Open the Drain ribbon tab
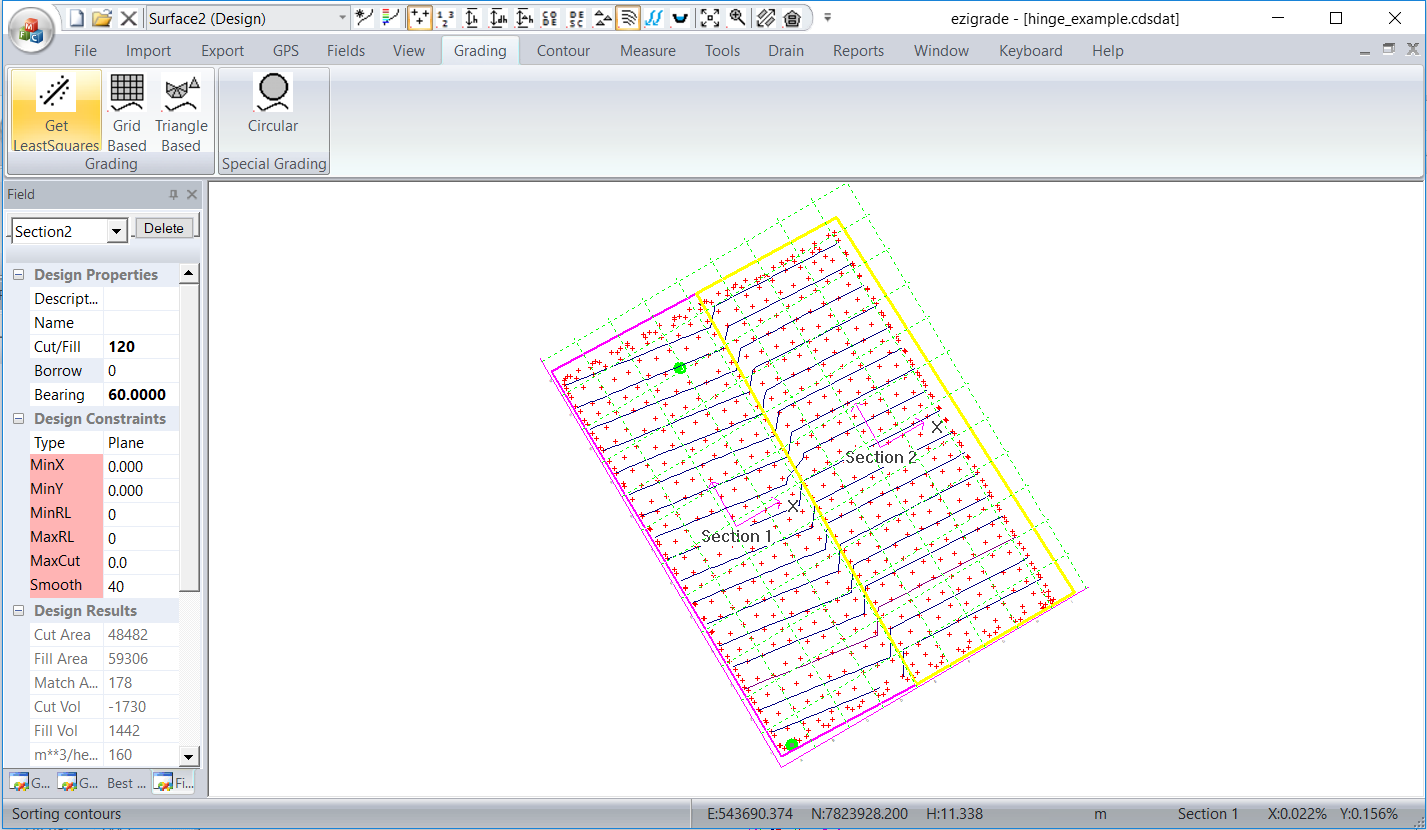The height and width of the screenshot is (830, 1427). 785,51
